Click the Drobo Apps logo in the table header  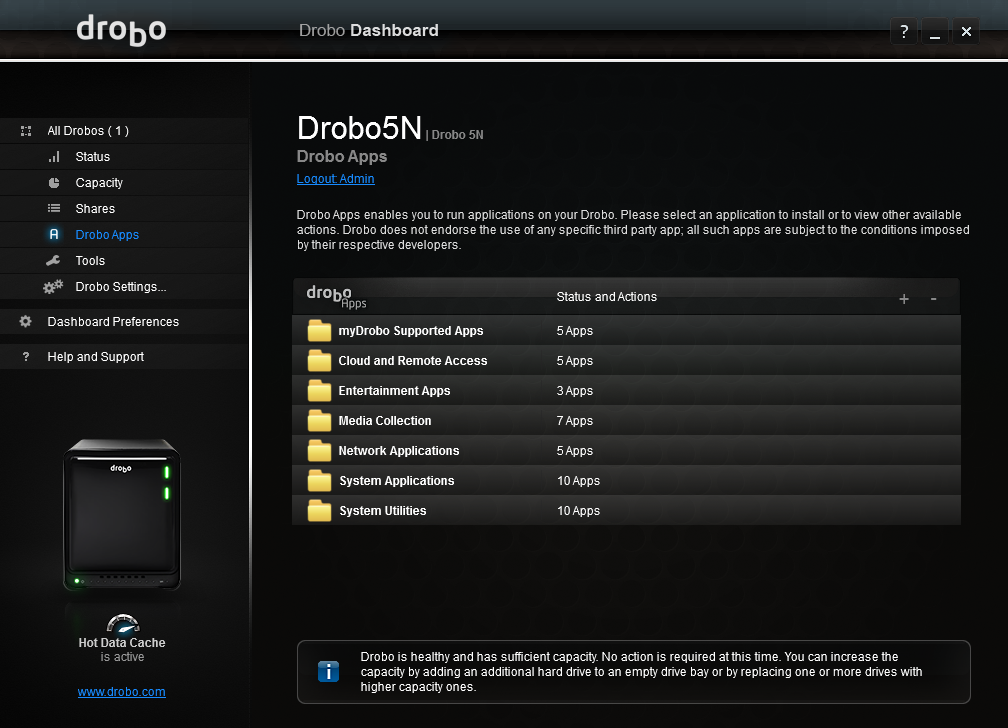[336, 296]
